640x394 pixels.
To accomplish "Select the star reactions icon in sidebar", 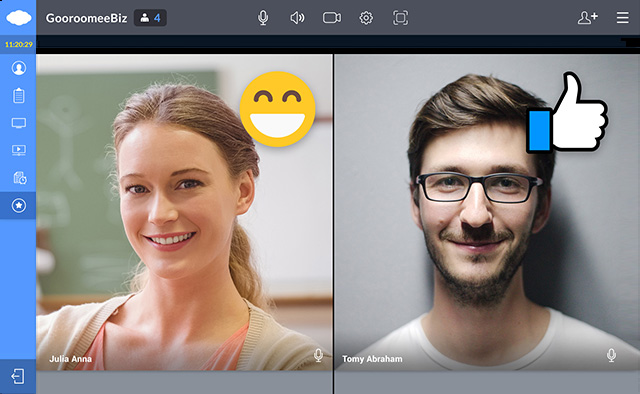I will (18, 205).
